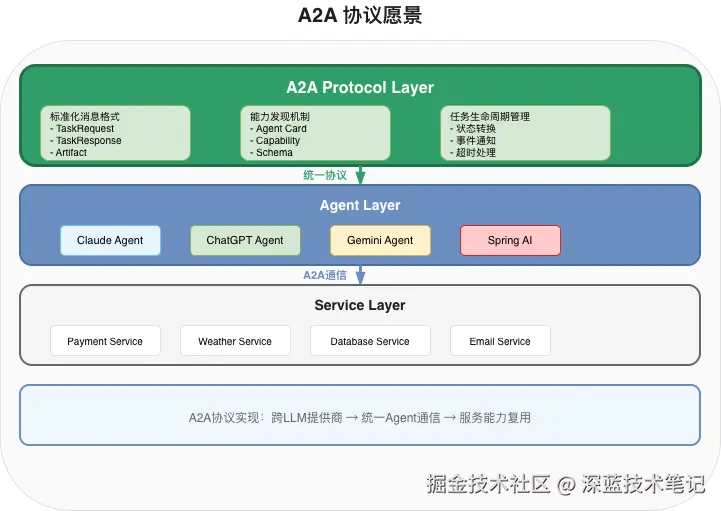Screen dimensions: 721x511
Task: Select the Email Service box
Action: tap(500, 341)
